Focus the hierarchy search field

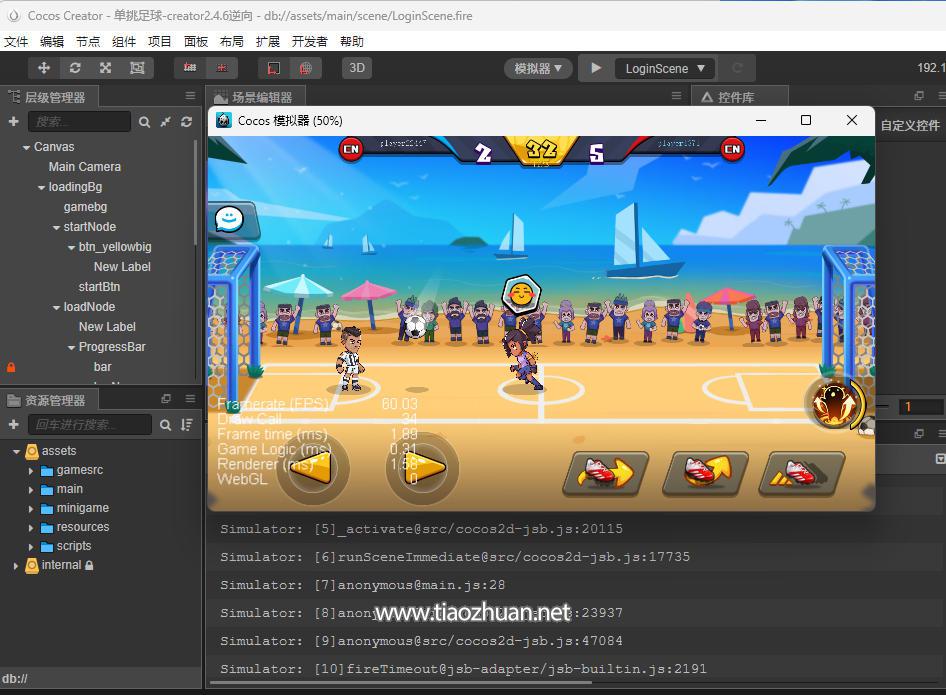pyautogui.click(x=79, y=121)
